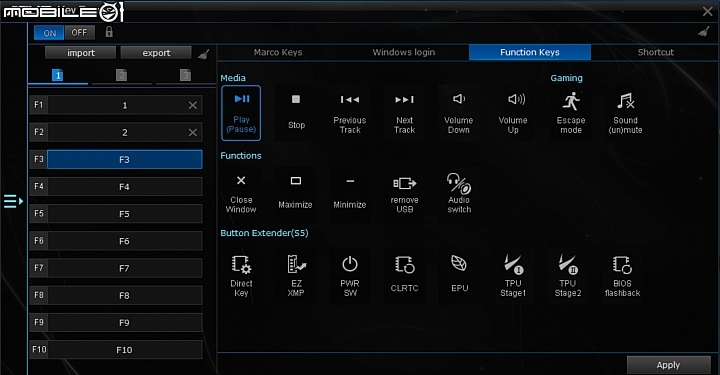720x375 pixels.
Task: Select the F4 key row
Action: click(x=116, y=187)
